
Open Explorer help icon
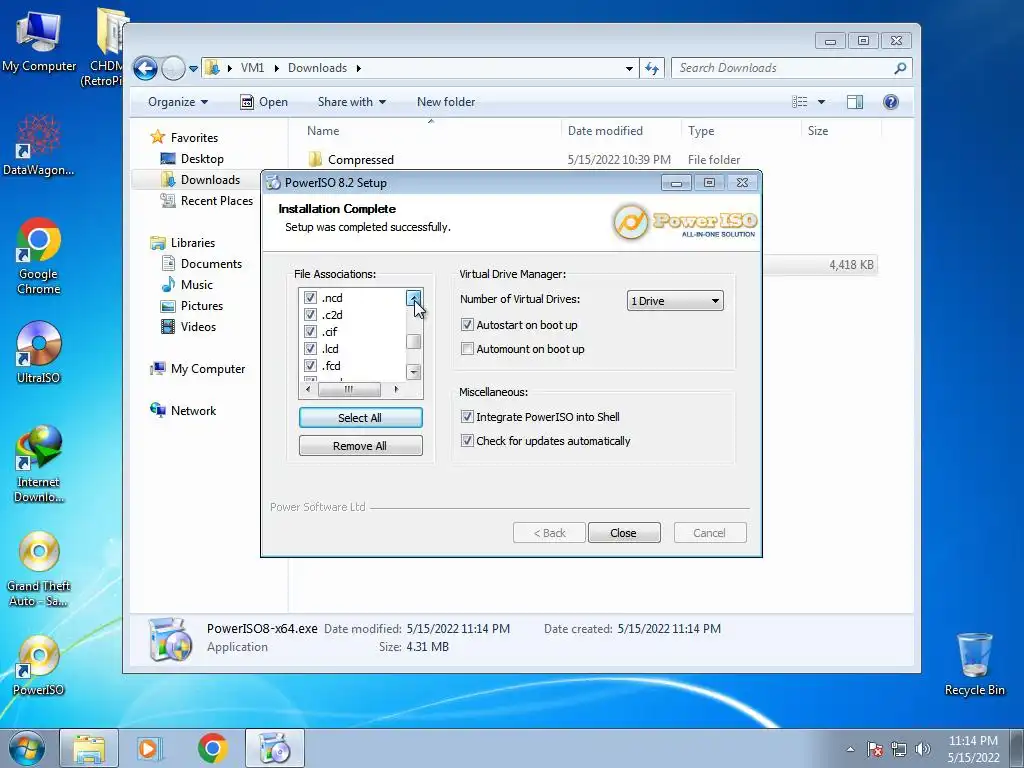tap(891, 102)
